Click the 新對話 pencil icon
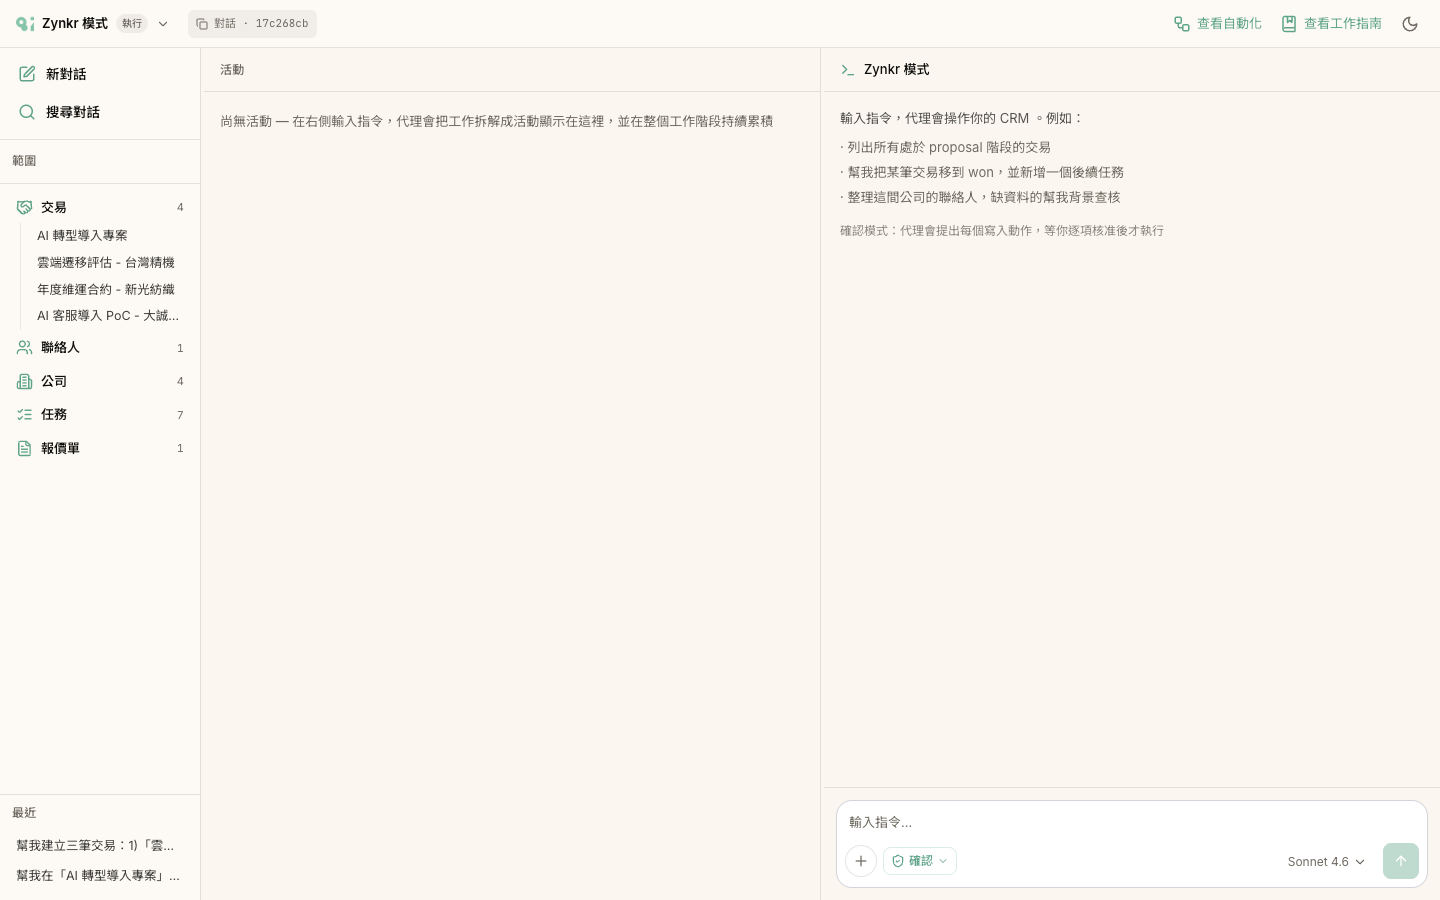The height and width of the screenshot is (900, 1440). pyautogui.click(x=27, y=74)
